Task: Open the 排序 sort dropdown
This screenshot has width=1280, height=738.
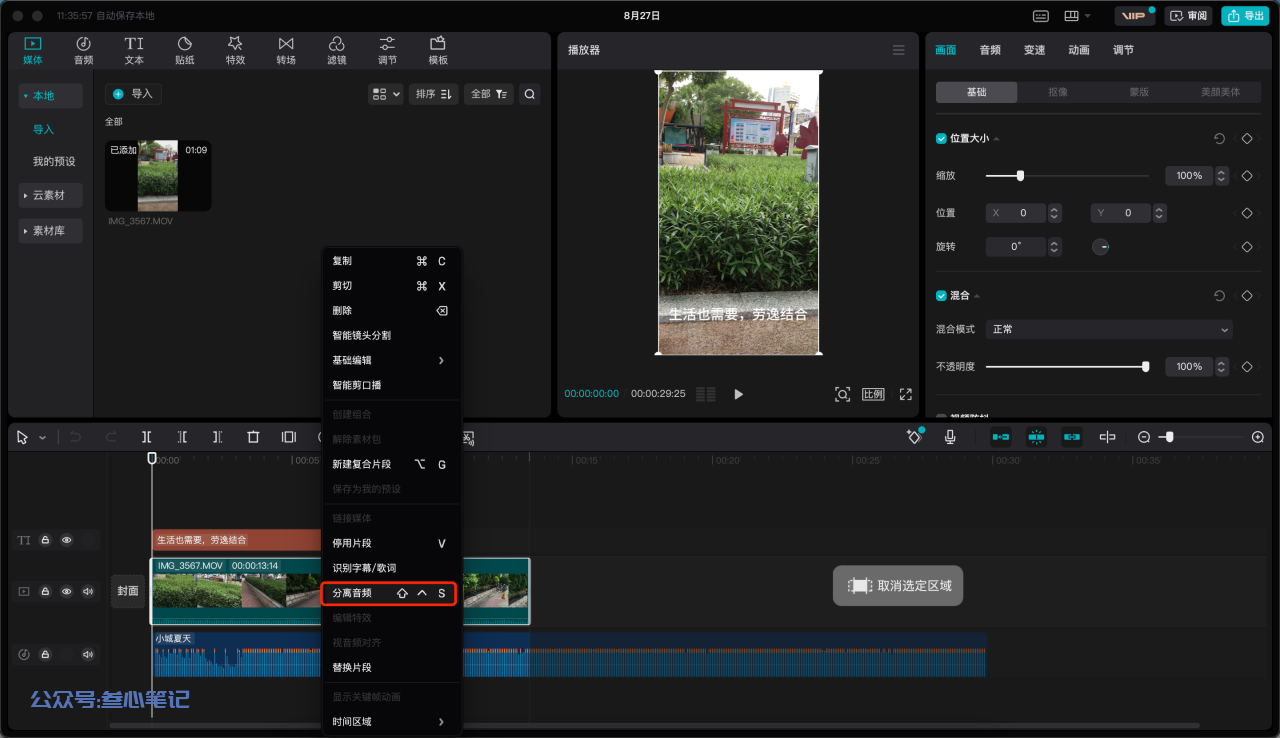Action: coord(434,94)
